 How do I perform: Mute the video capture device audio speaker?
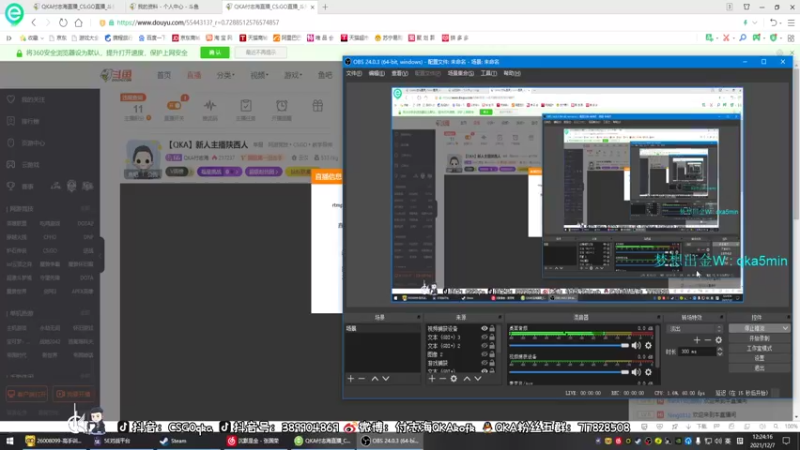(636, 372)
